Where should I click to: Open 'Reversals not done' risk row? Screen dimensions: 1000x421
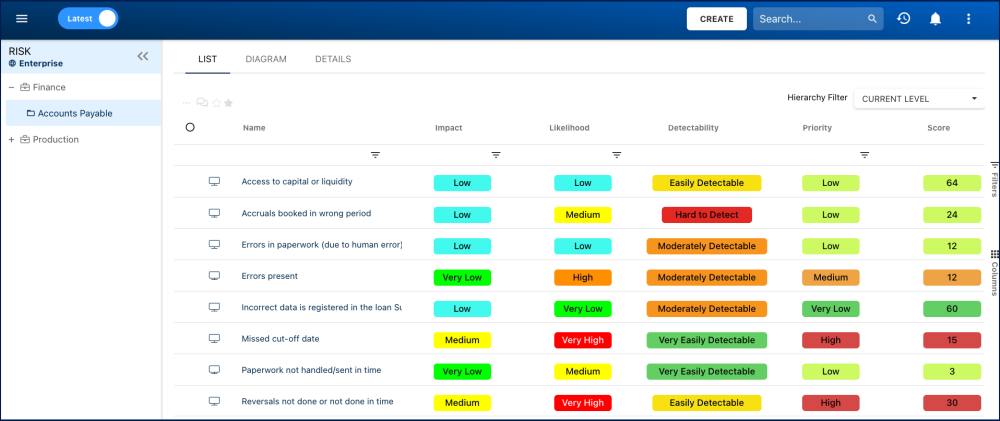(x=317, y=401)
